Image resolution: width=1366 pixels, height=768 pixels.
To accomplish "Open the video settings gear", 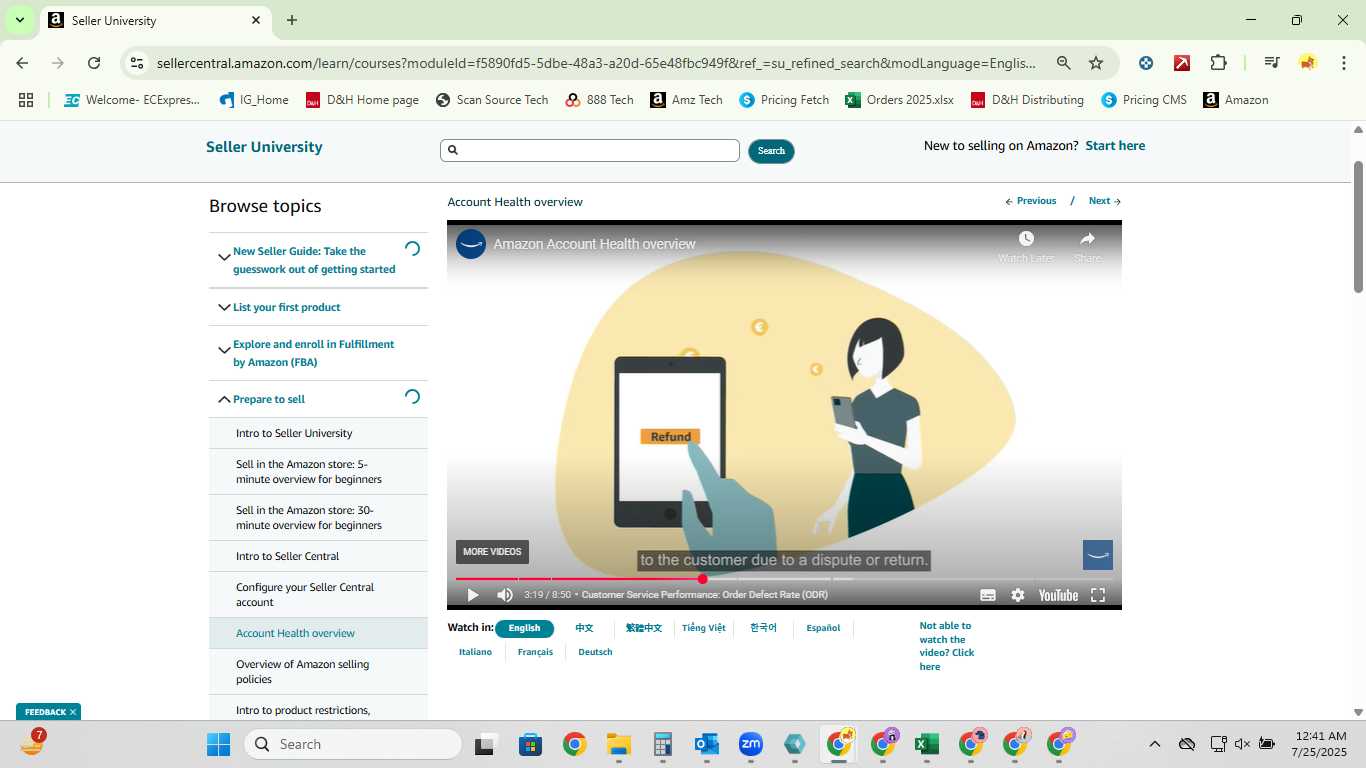I will click(x=1018, y=595).
